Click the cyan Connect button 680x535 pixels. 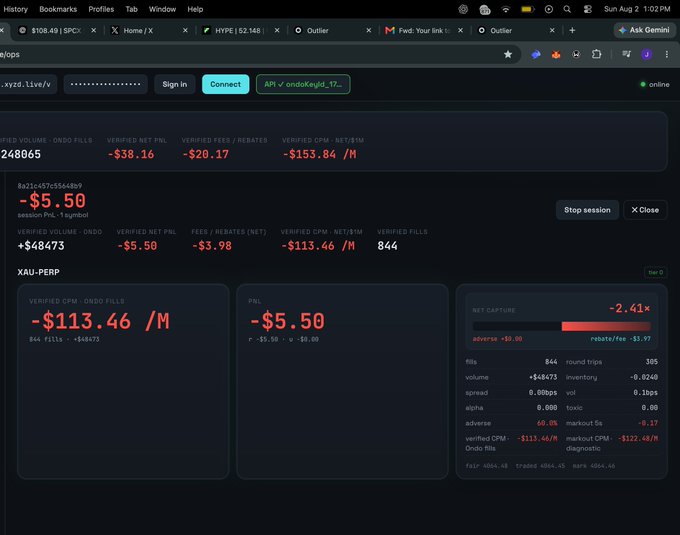tap(226, 84)
